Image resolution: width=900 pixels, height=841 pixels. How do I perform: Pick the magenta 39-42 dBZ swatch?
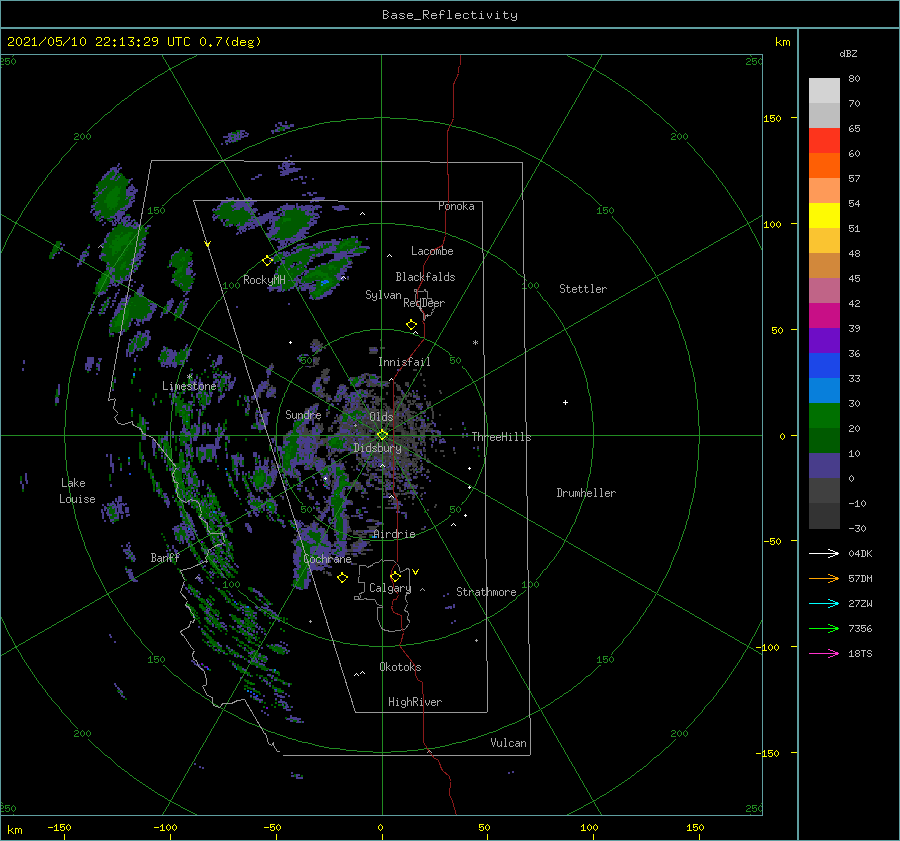click(824, 316)
